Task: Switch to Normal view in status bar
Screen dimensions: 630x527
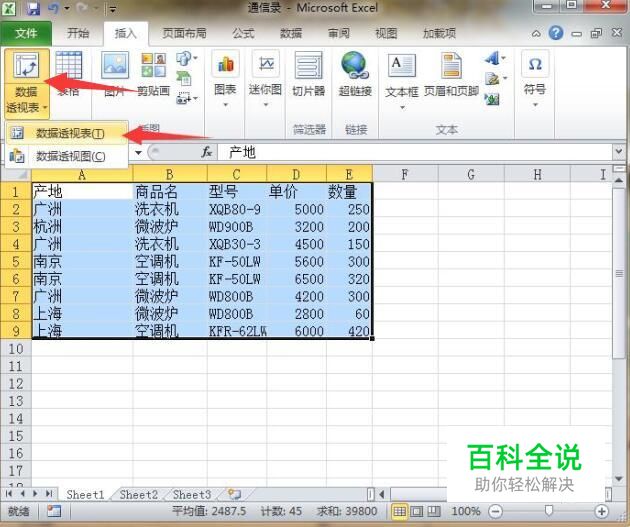Action: pos(399,511)
